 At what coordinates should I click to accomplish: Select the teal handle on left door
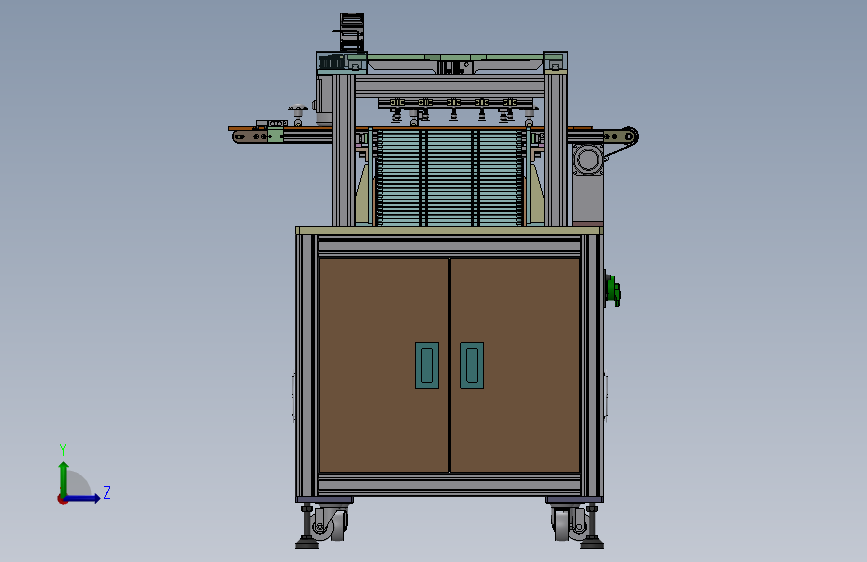(x=427, y=365)
